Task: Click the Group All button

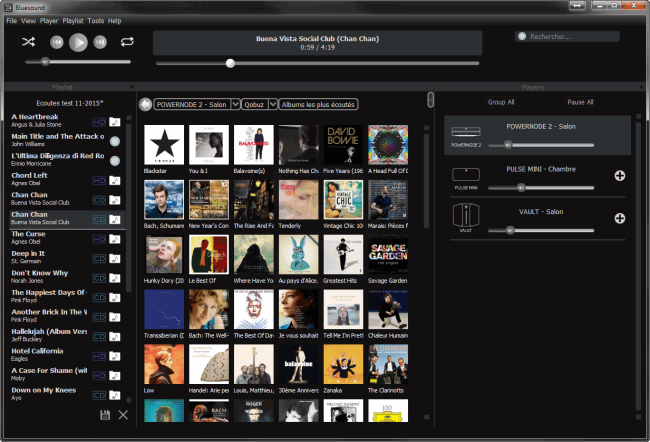Action: (501, 102)
